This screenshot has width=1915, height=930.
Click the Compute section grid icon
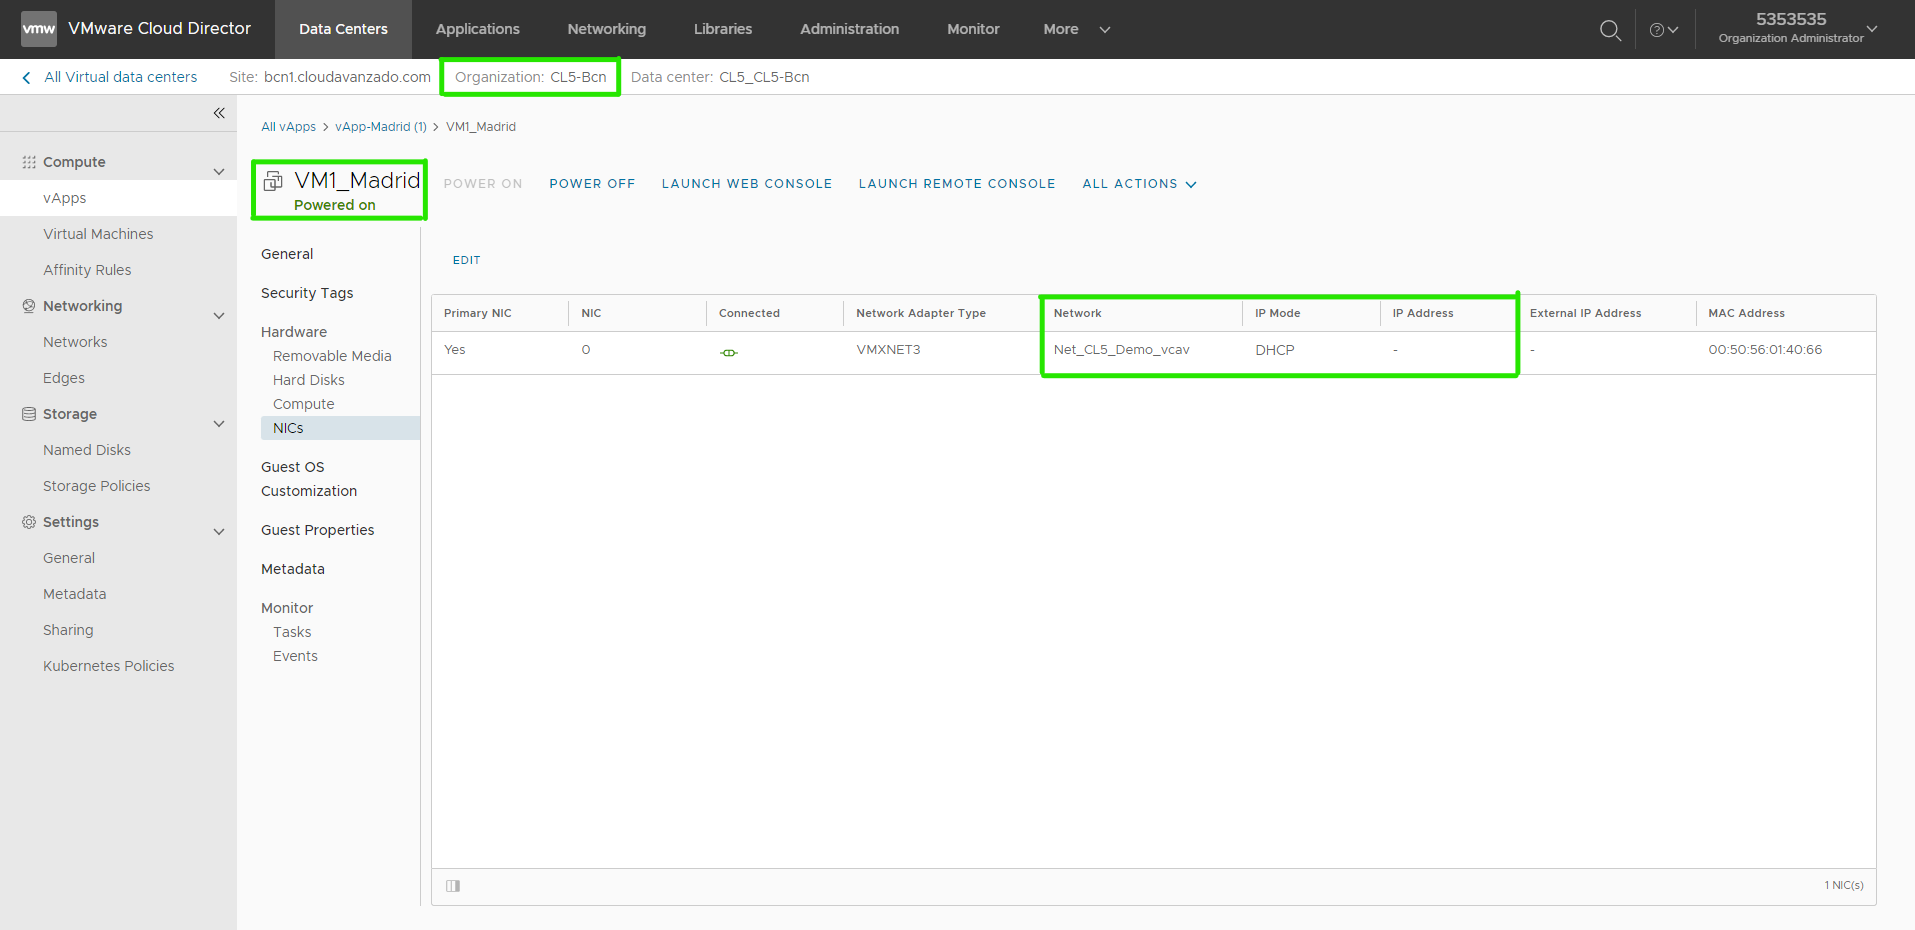point(29,162)
